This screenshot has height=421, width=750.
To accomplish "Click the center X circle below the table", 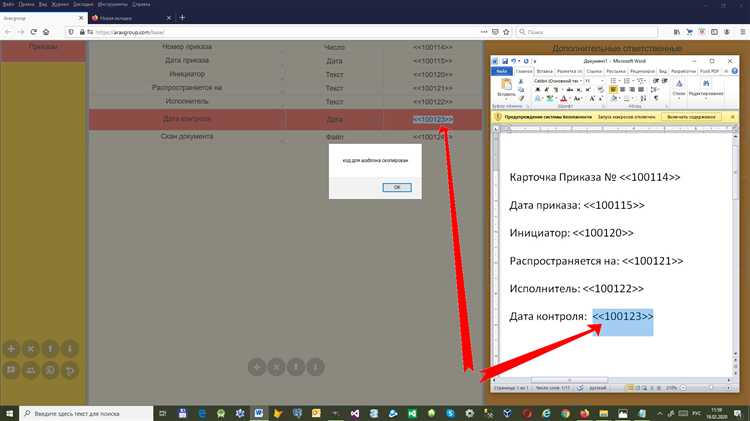I will tap(276, 367).
